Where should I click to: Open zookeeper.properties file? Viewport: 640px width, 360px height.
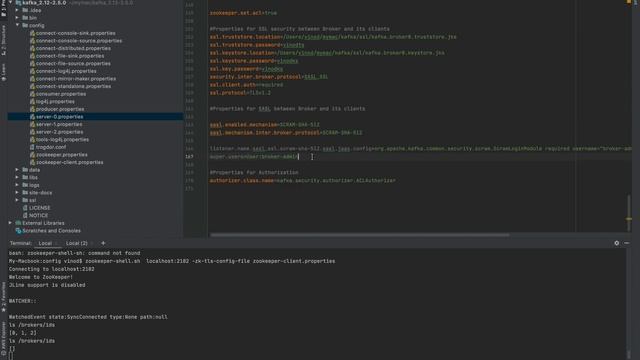62,155
